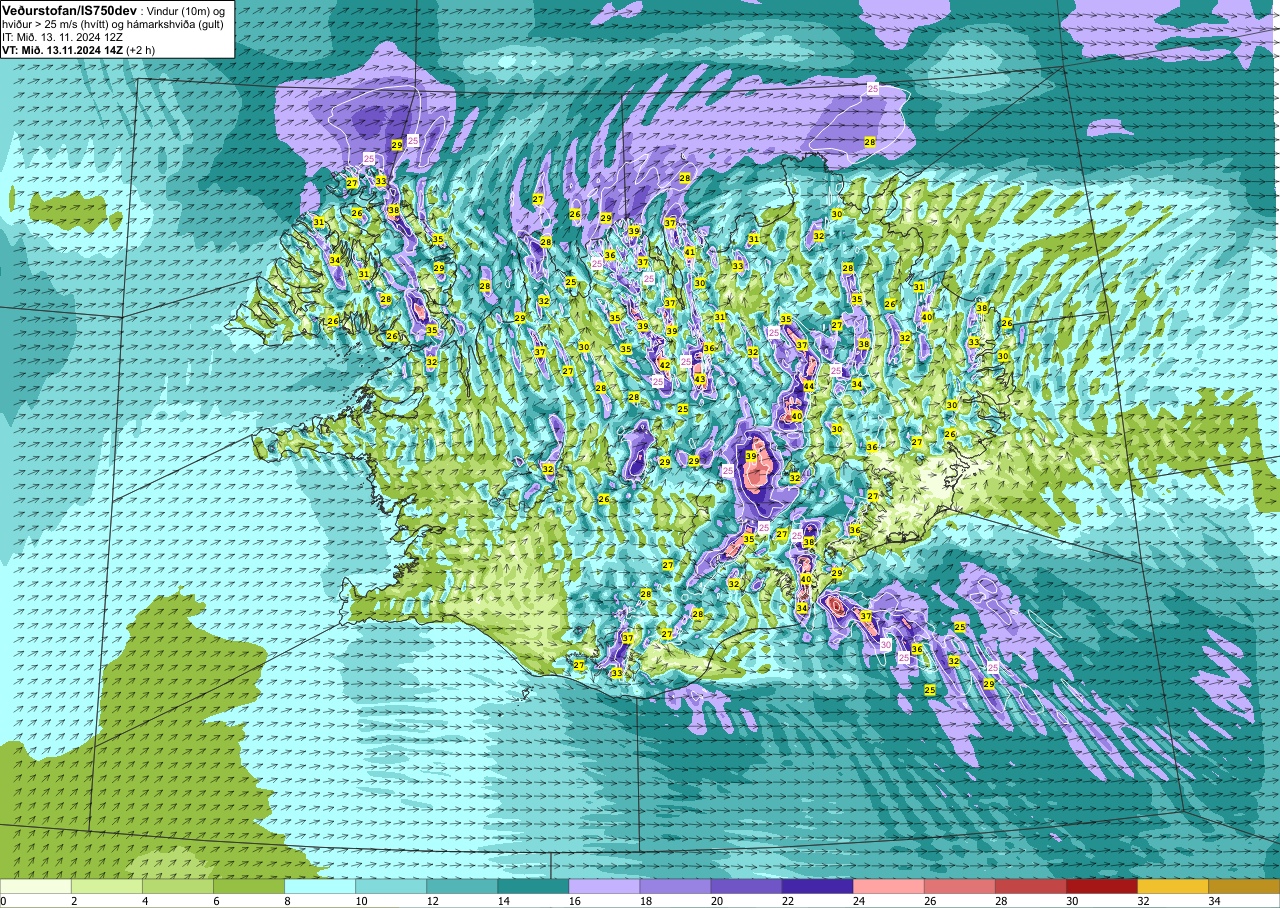The height and width of the screenshot is (908, 1280).
Task: Choose the ochre legend swatch above 34
Action: [x=1243, y=886]
